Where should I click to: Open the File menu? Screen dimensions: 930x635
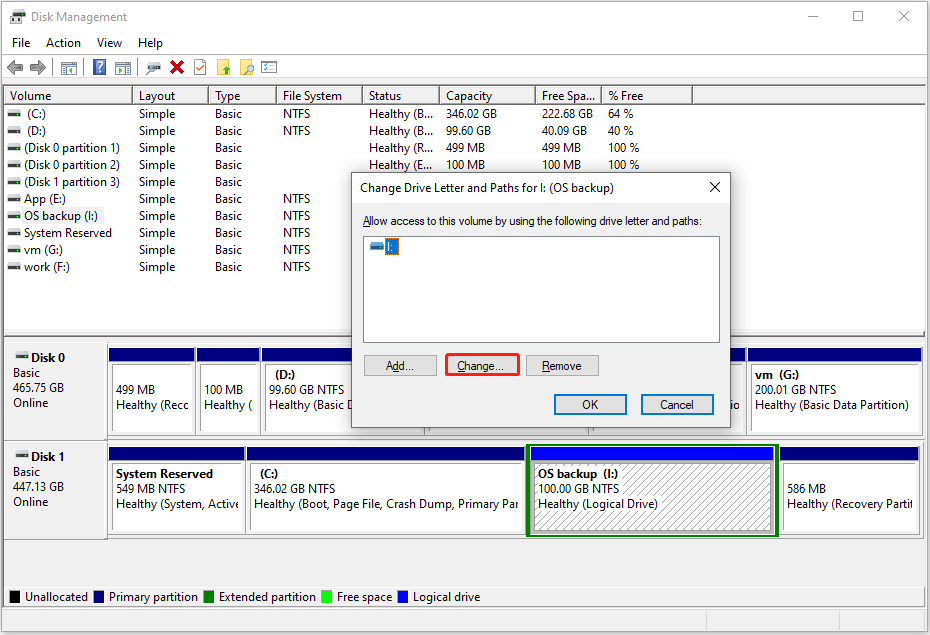point(21,43)
